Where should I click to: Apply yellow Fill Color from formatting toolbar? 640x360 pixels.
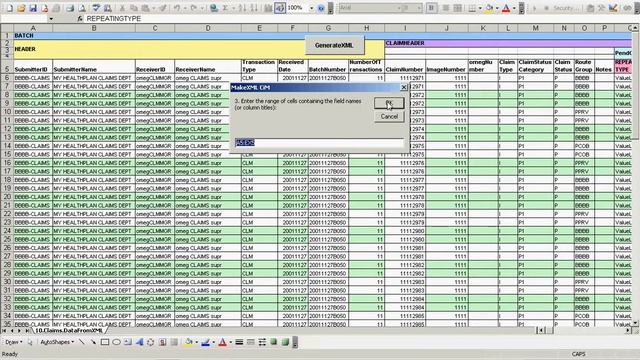[488, 8]
